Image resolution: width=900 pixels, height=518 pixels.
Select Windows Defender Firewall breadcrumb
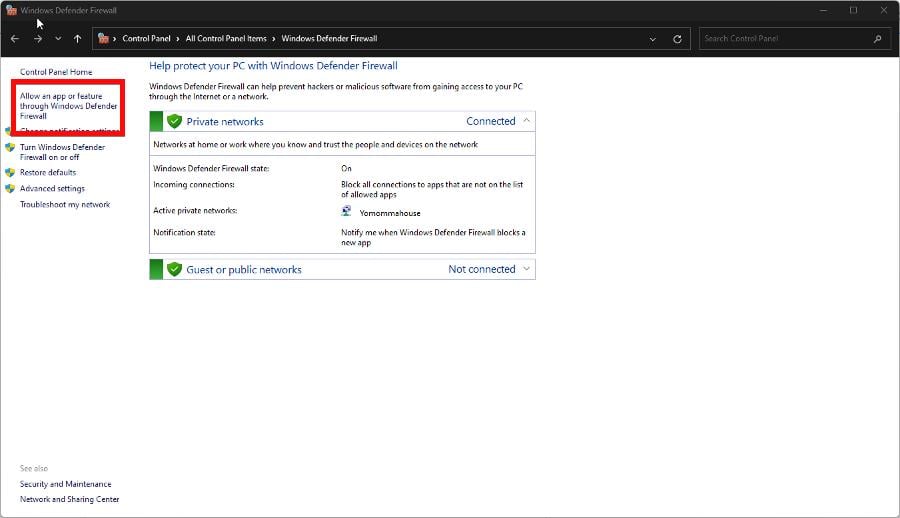329,38
